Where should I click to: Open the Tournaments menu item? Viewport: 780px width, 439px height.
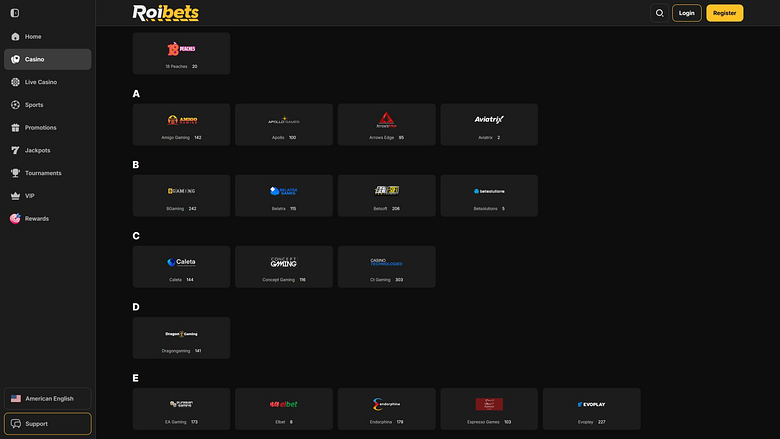[x=48, y=173]
